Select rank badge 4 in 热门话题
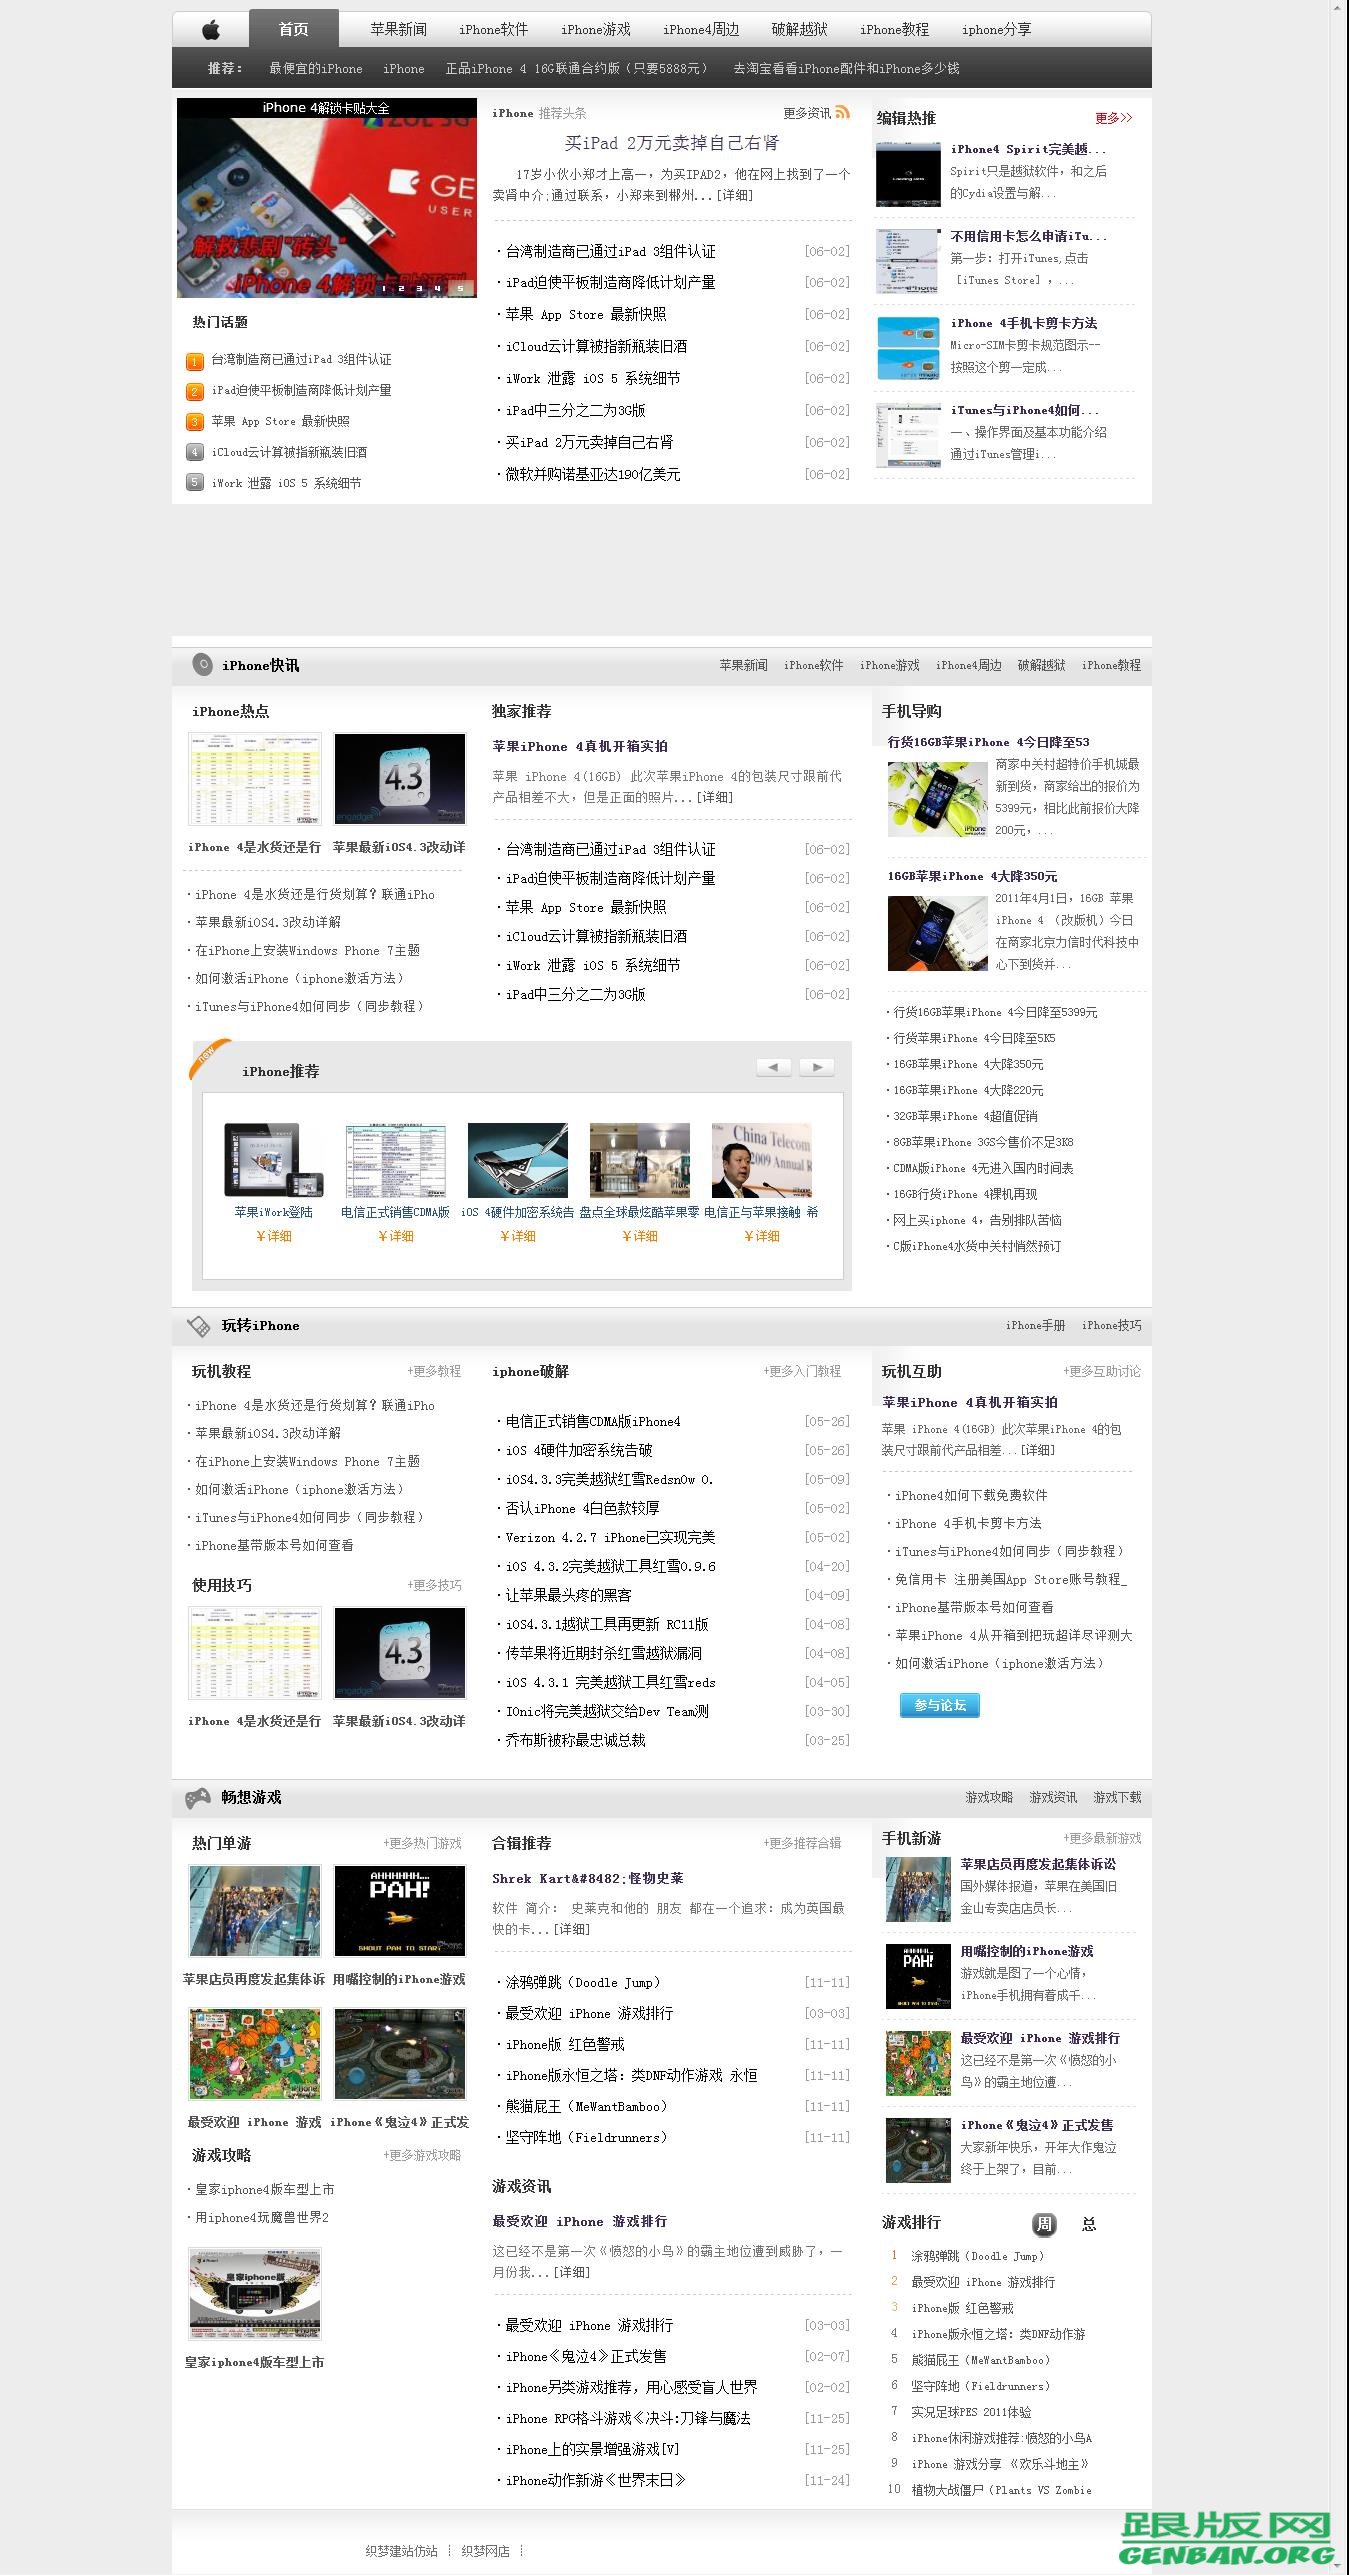The width and height of the screenshot is (1349, 2575). (195, 452)
